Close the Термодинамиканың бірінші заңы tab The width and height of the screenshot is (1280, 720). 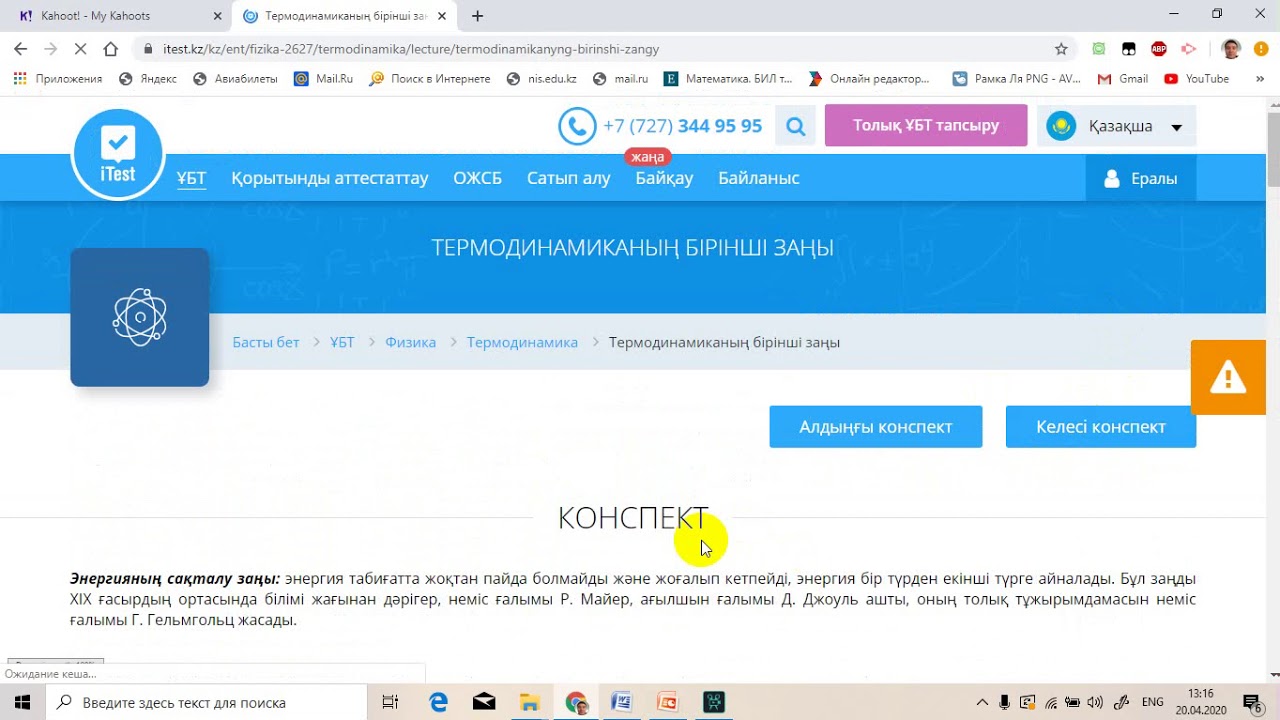click(442, 16)
